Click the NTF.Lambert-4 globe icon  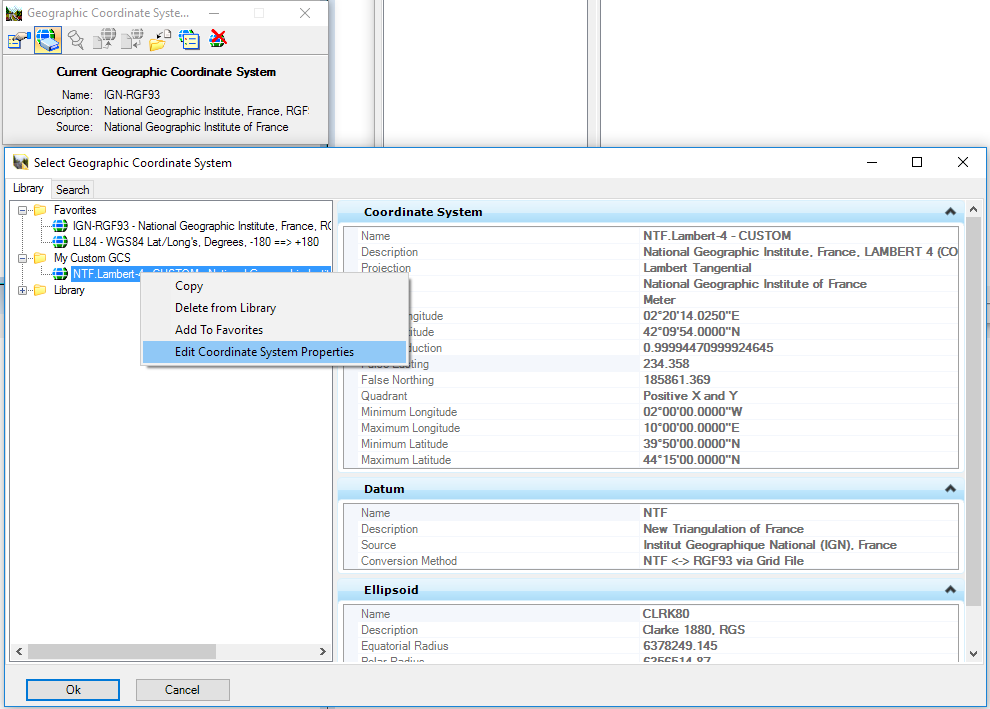pyautogui.click(x=60, y=274)
